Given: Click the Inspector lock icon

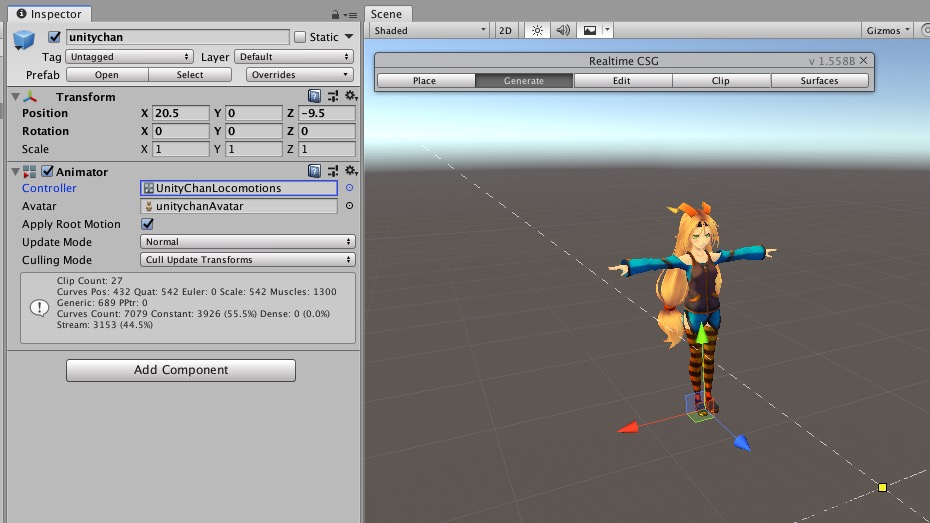Looking at the screenshot, I should pos(335,14).
